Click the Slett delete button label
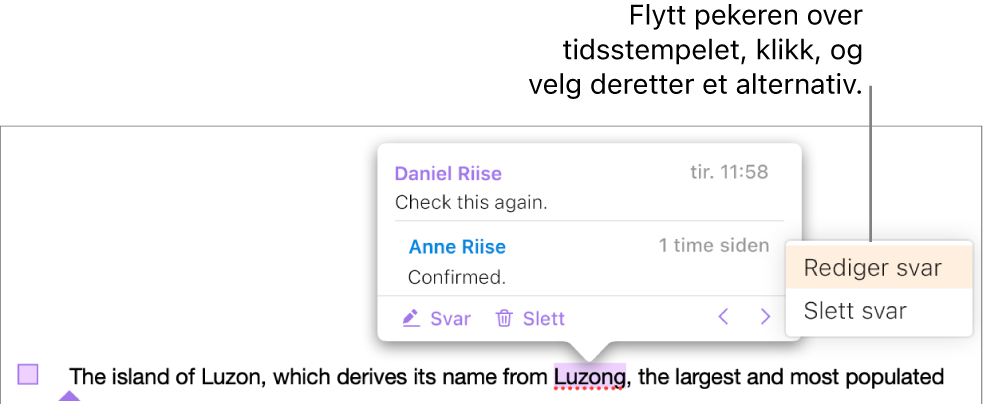This screenshot has width=984, height=404. (x=544, y=319)
